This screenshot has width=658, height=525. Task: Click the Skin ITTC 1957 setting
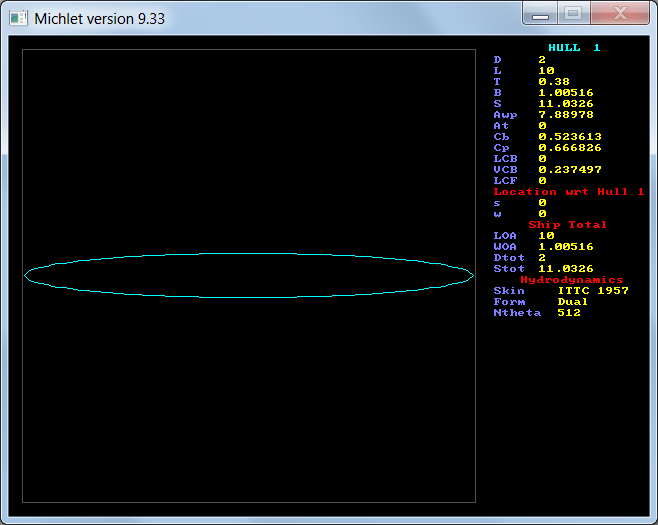click(593, 290)
